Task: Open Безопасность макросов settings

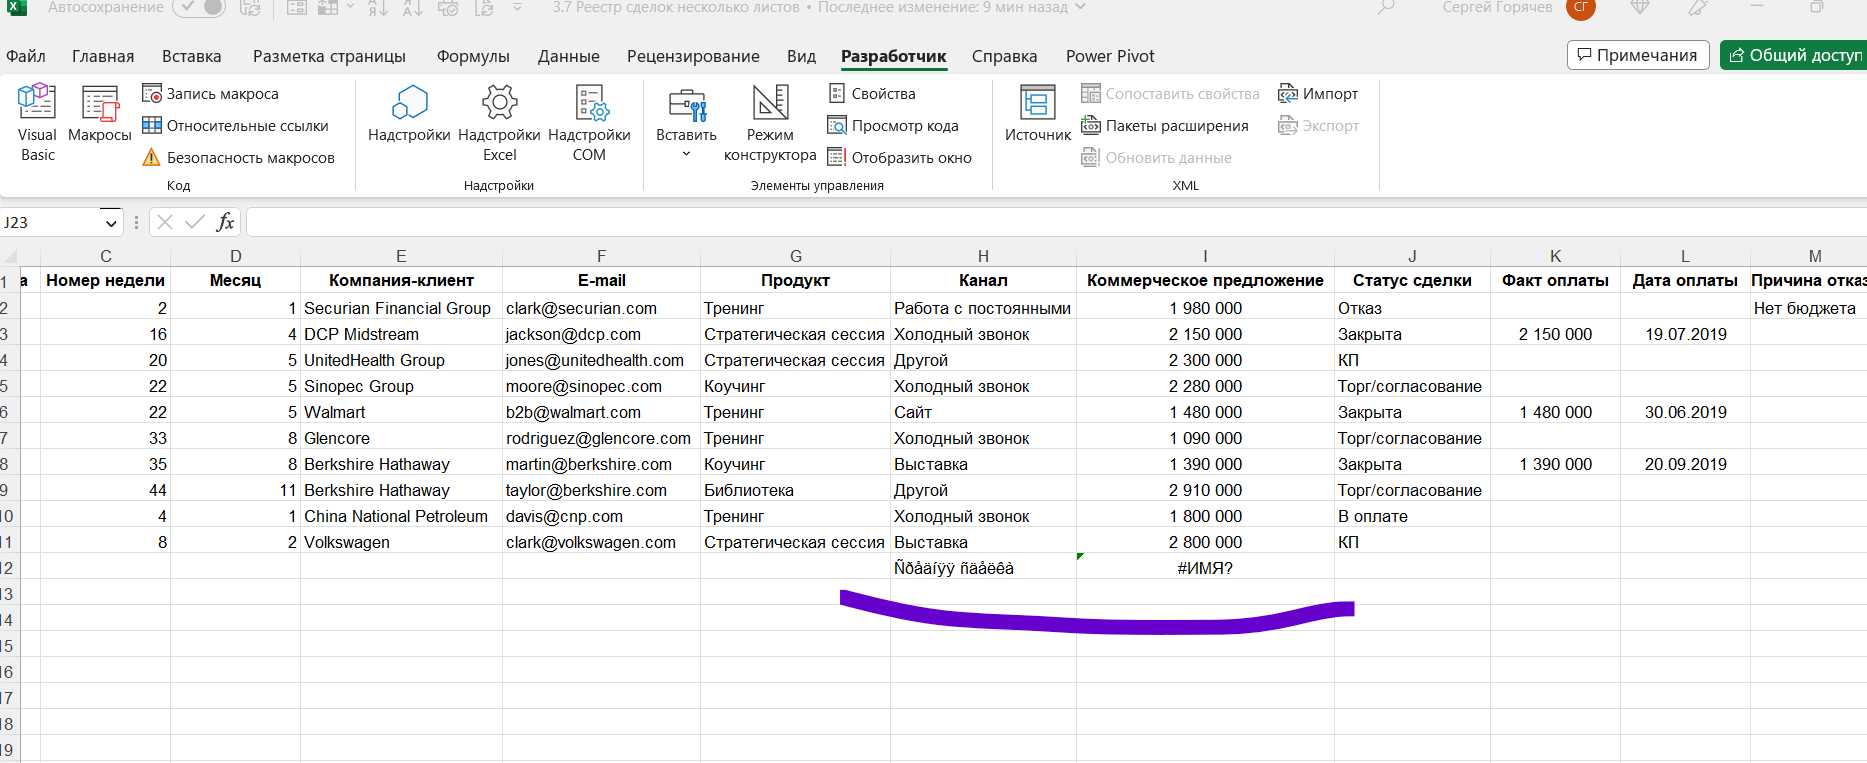Action: 239,157
